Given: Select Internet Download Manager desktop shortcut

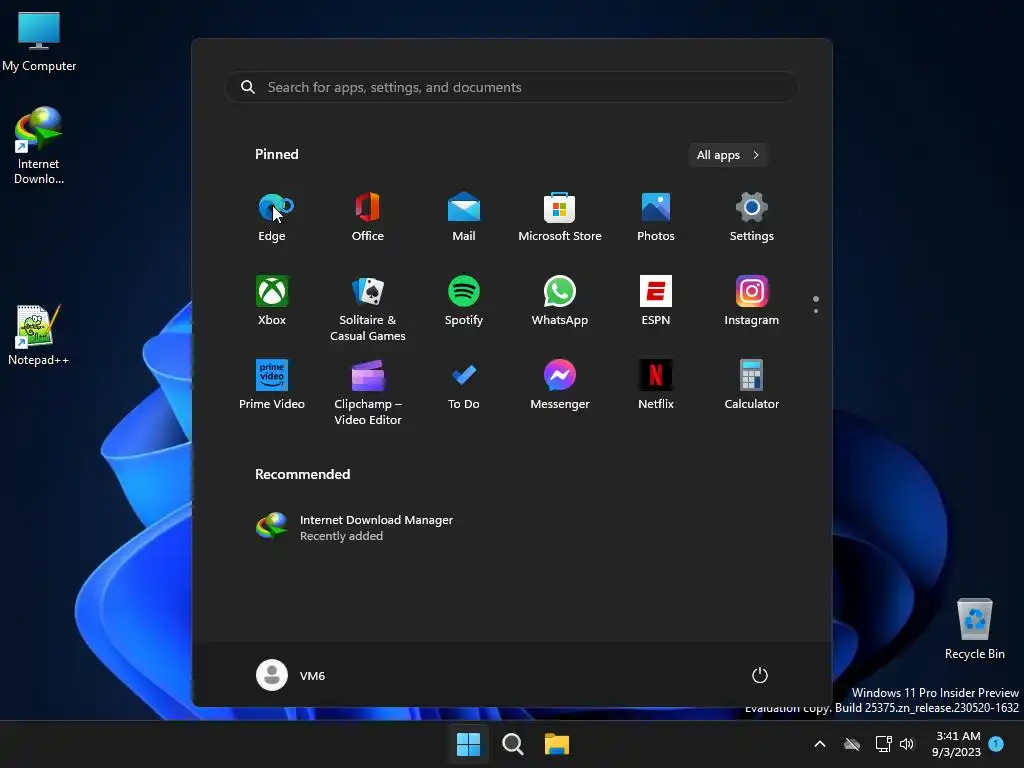Looking at the screenshot, I should tap(39, 146).
